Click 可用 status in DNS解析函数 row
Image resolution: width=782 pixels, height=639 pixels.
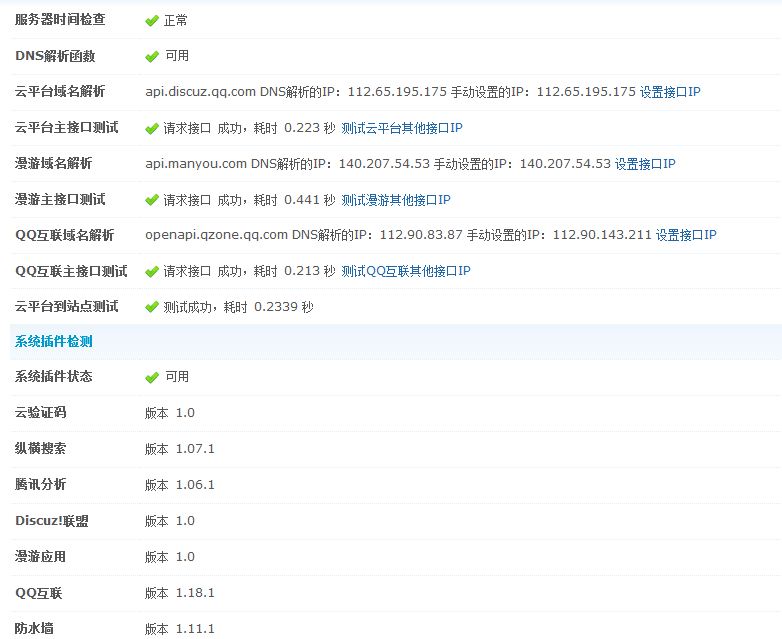pyautogui.click(x=177, y=56)
